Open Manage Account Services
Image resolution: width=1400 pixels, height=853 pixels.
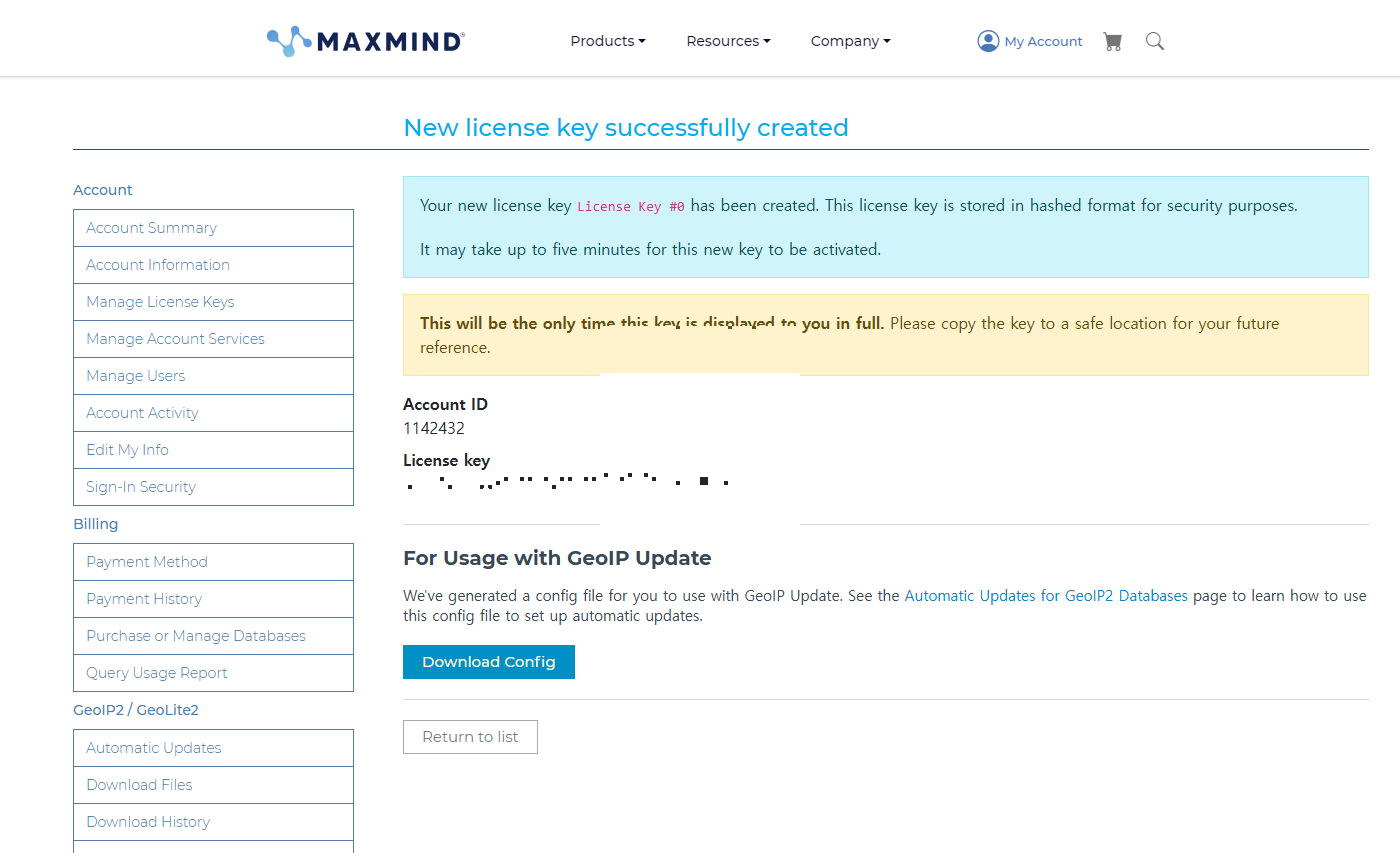pyautogui.click(x=213, y=339)
